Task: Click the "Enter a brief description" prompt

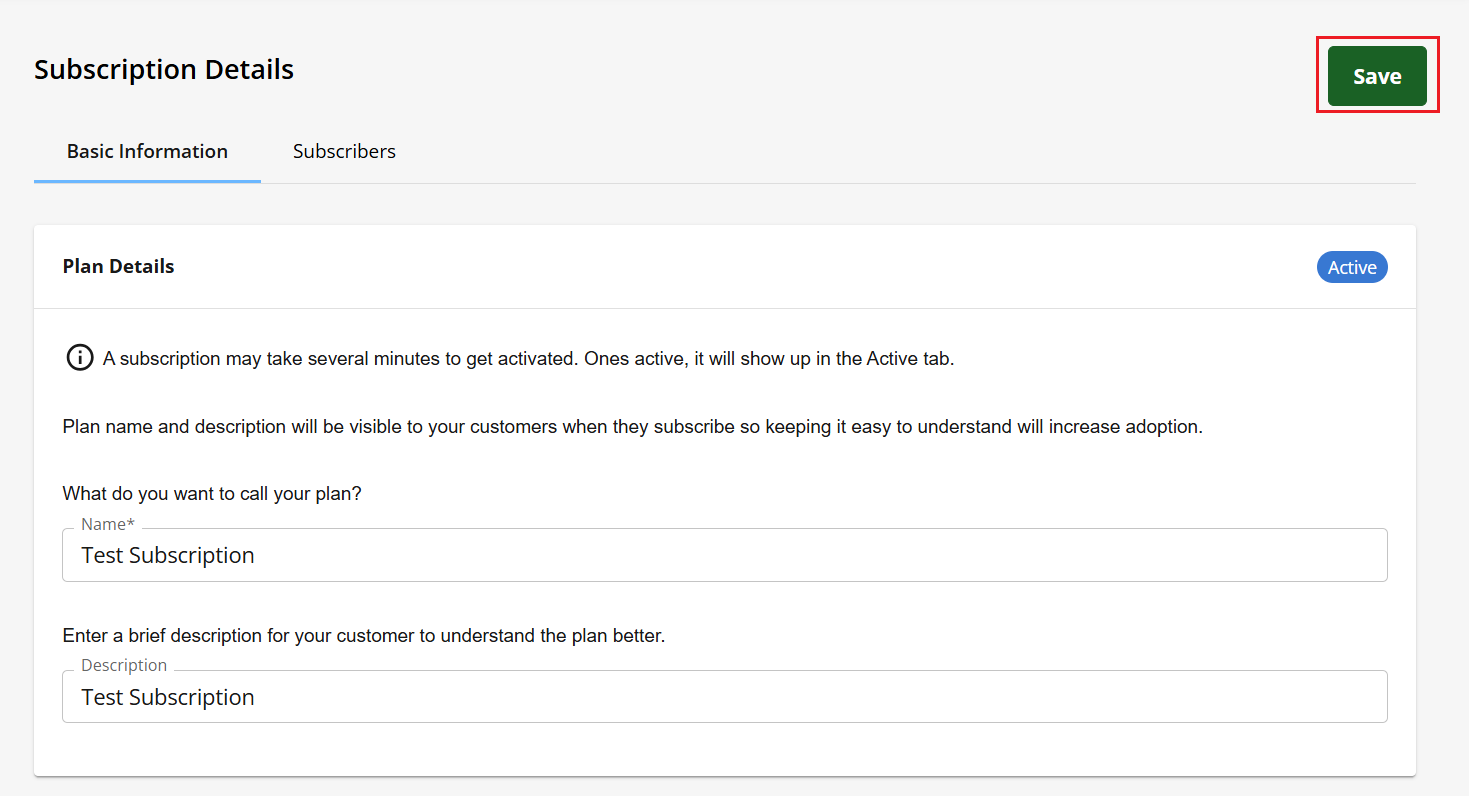Action: [x=363, y=636]
